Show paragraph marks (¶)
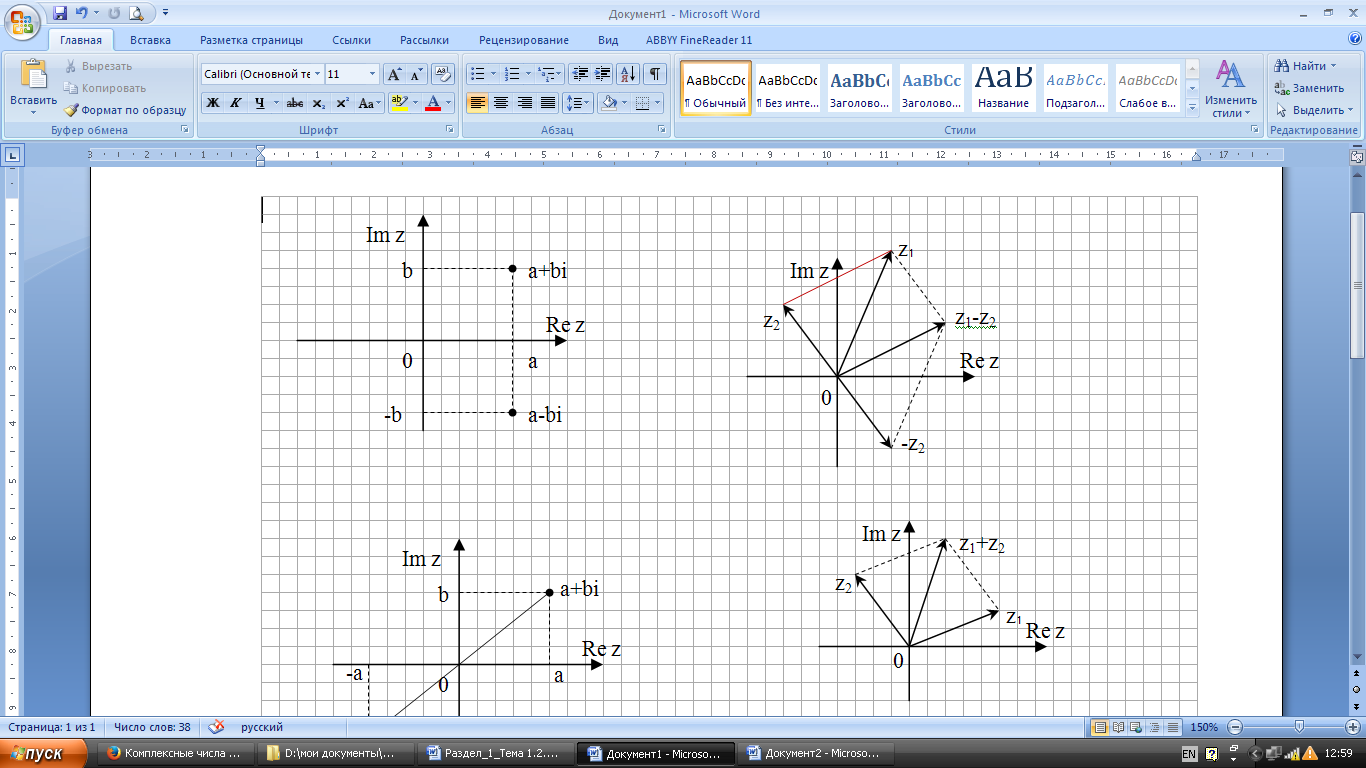The image size is (1366, 768). click(x=655, y=74)
